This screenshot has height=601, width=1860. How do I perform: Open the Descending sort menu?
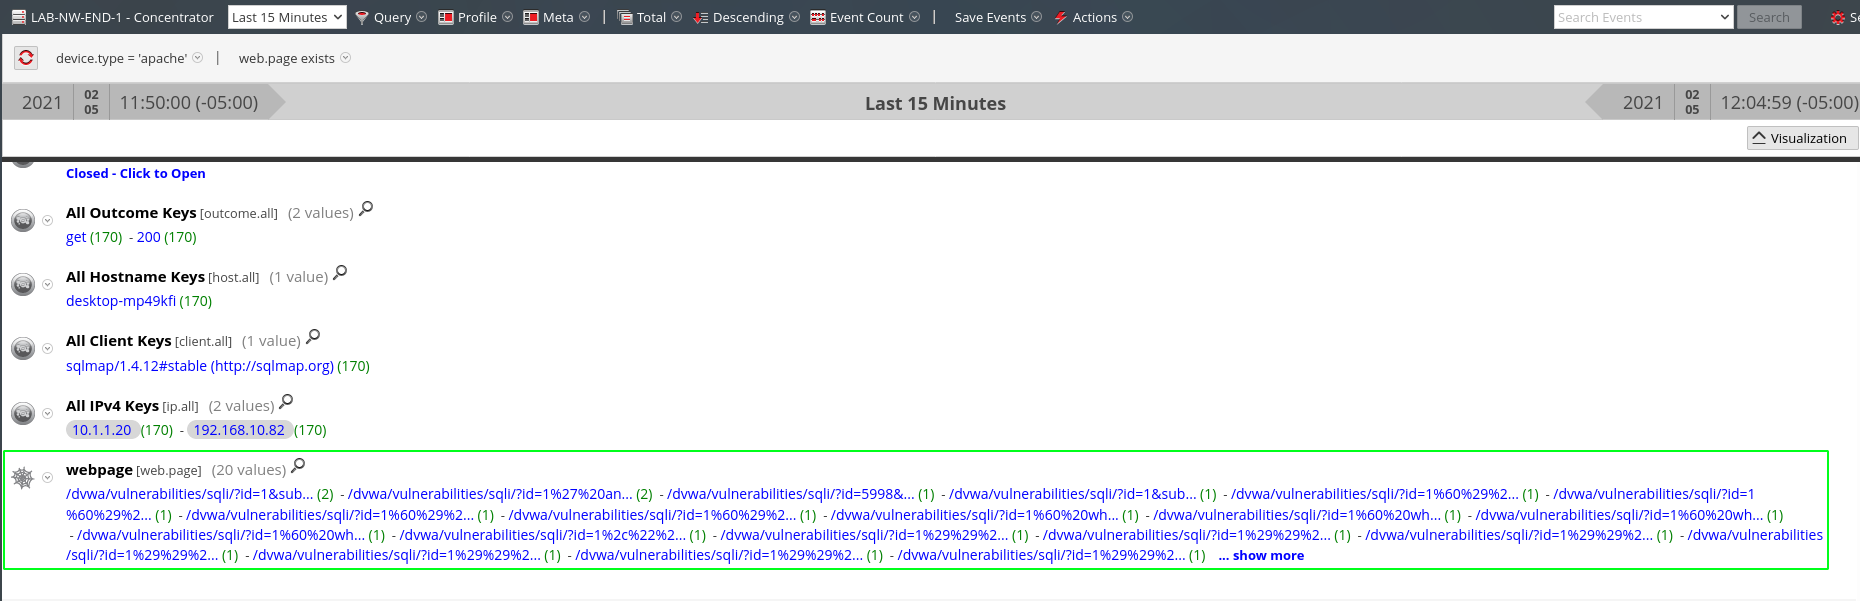[746, 17]
